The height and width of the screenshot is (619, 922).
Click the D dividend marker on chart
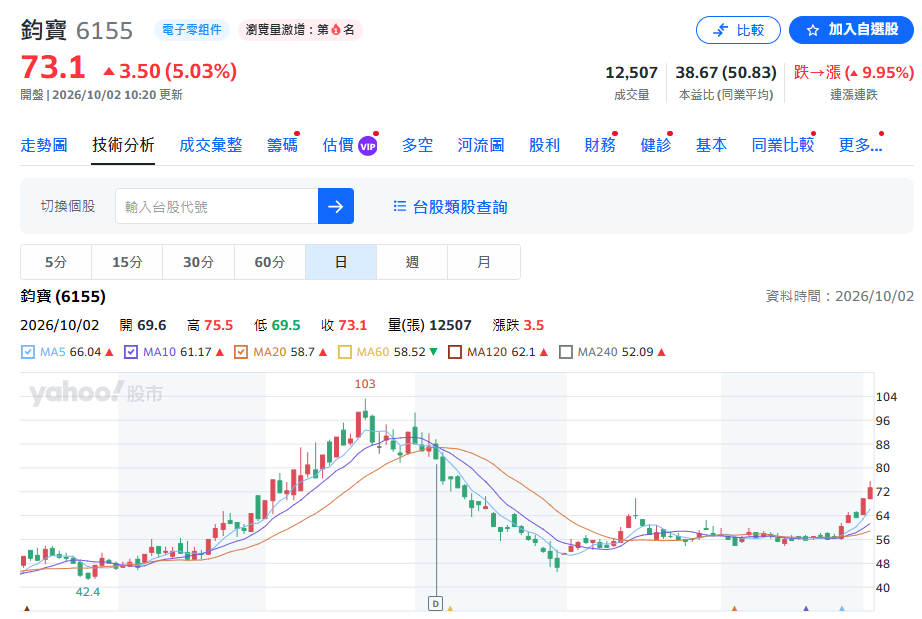(x=435, y=603)
